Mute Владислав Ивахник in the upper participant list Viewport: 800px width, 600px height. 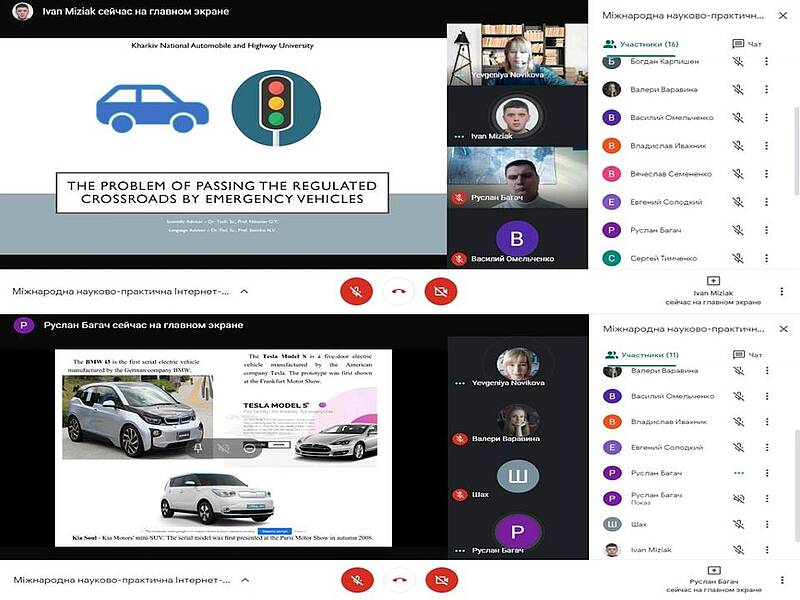tap(738, 146)
